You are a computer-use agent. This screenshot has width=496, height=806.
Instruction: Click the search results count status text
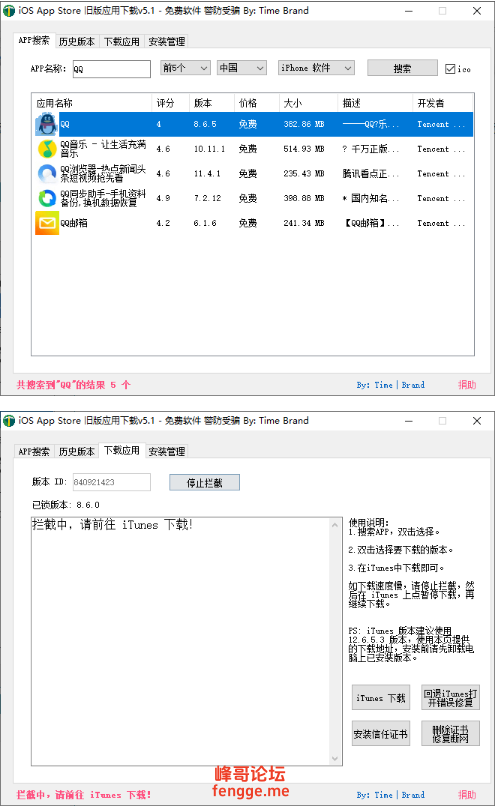(x=74, y=385)
